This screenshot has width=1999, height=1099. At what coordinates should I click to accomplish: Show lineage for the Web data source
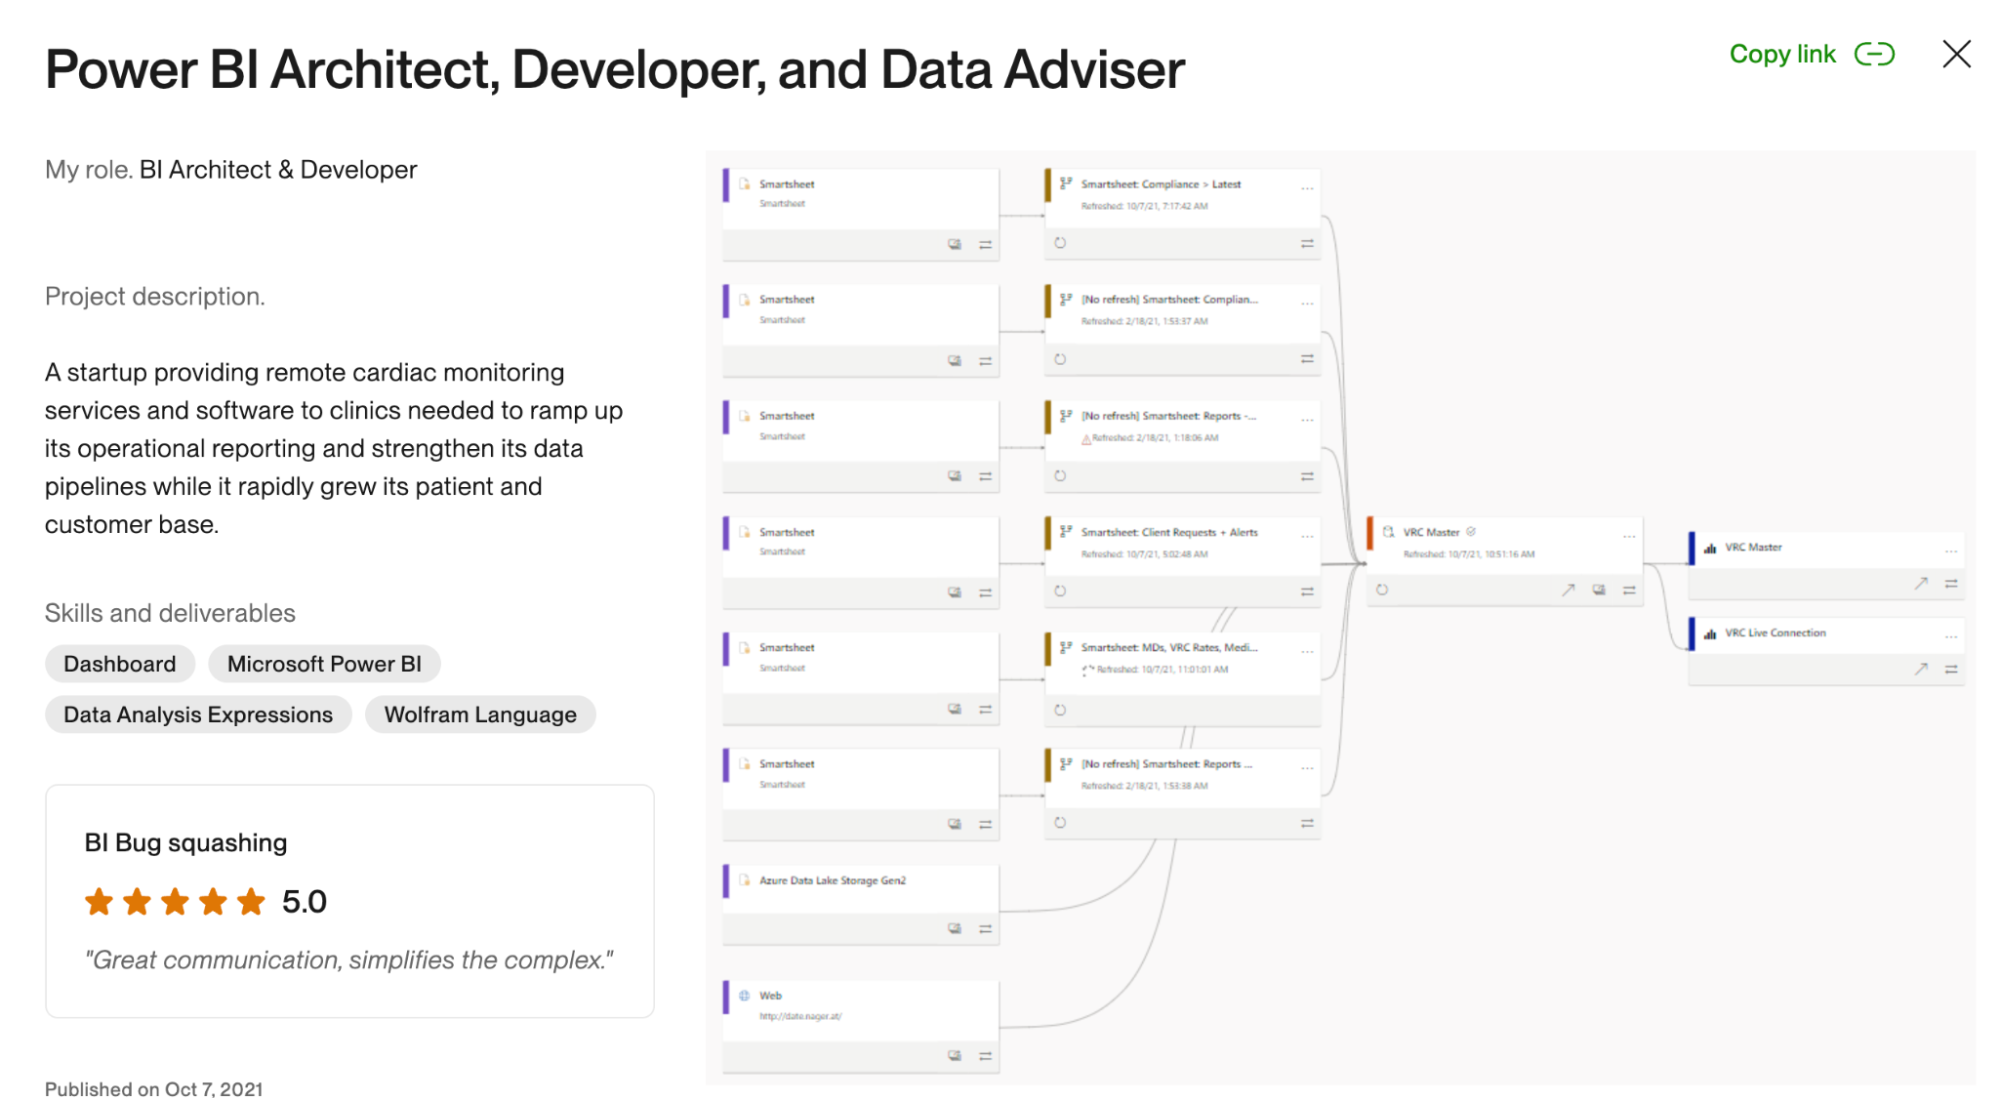coord(985,1056)
